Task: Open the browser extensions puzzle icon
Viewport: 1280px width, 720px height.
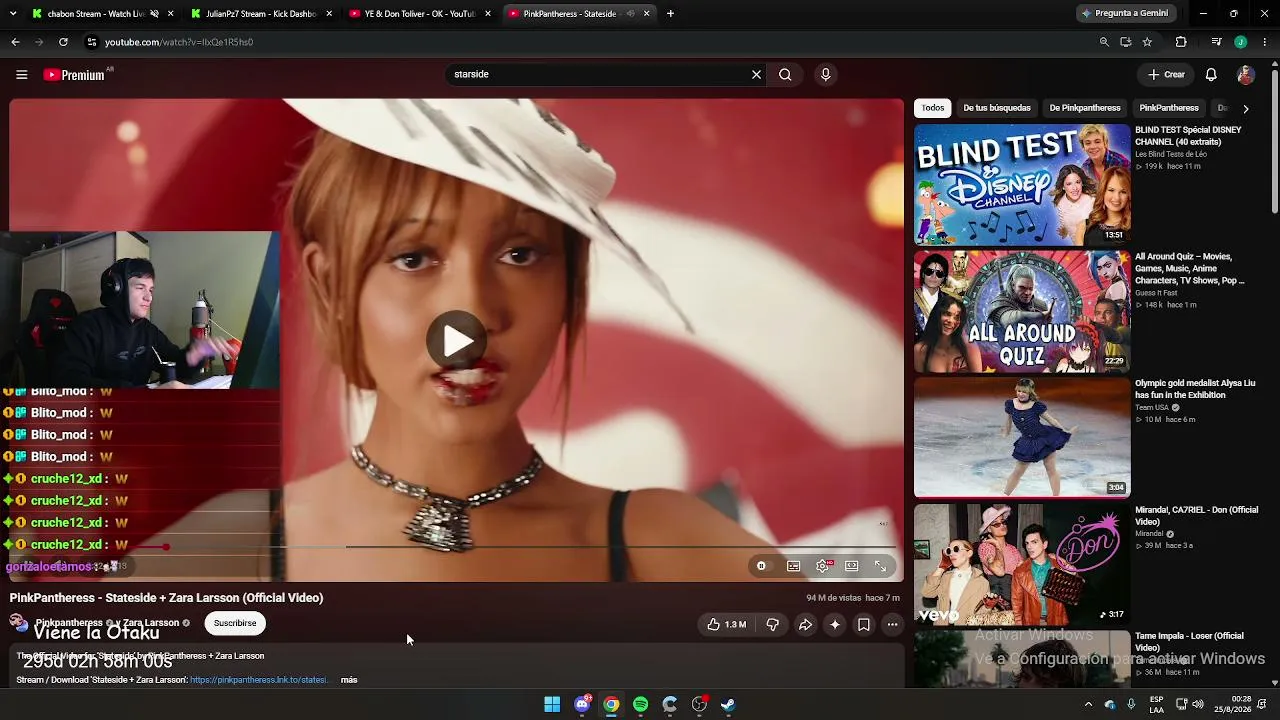Action: coord(1181,42)
